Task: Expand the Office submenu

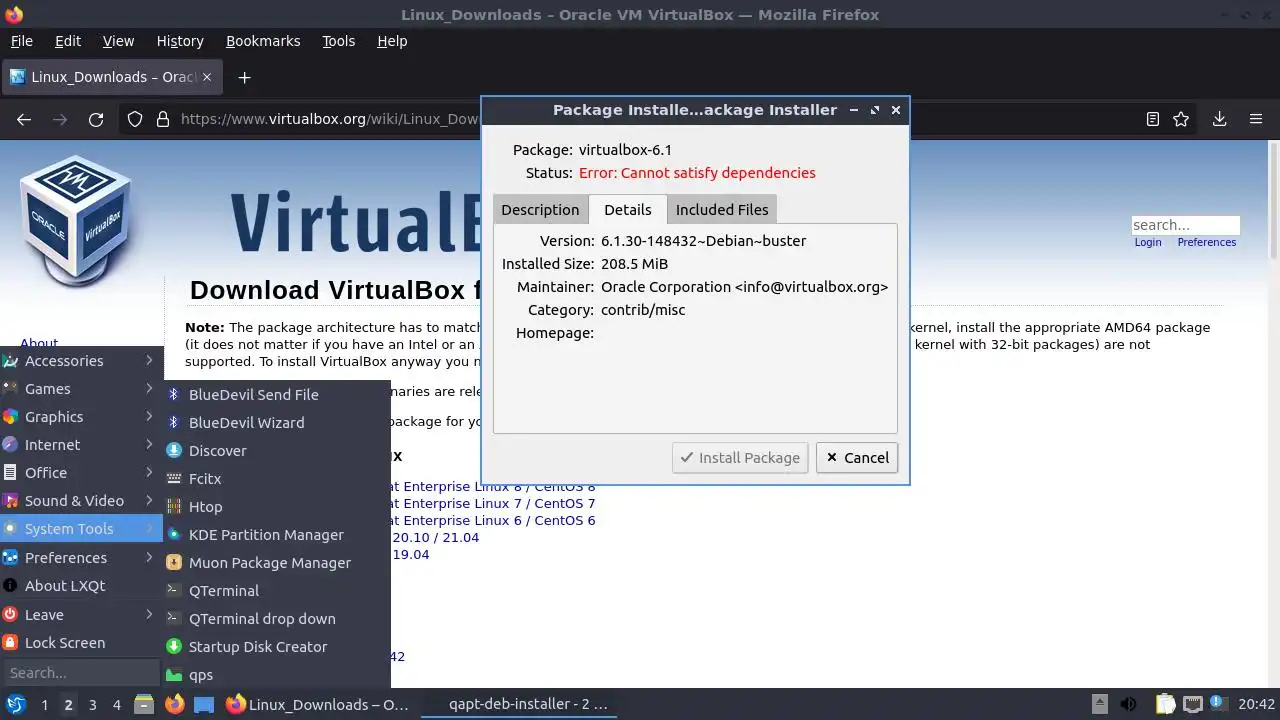Action: (81, 473)
